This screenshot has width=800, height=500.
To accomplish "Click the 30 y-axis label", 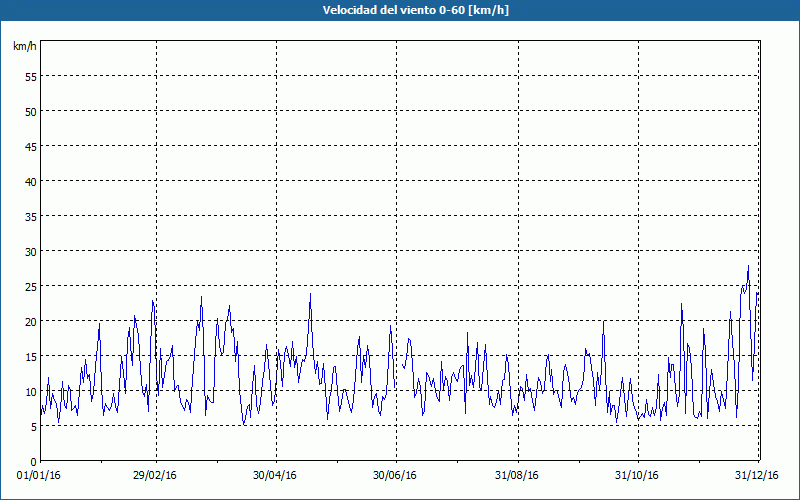I will click(31, 252).
